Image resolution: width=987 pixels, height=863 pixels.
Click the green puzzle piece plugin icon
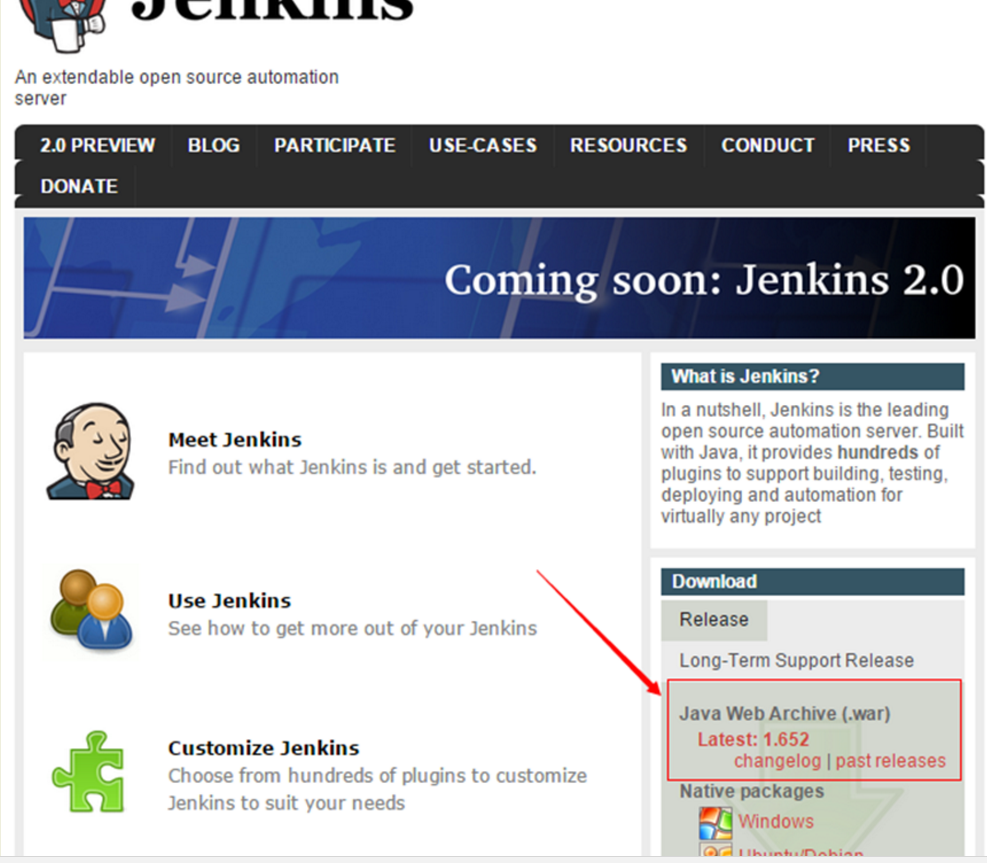click(x=89, y=771)
